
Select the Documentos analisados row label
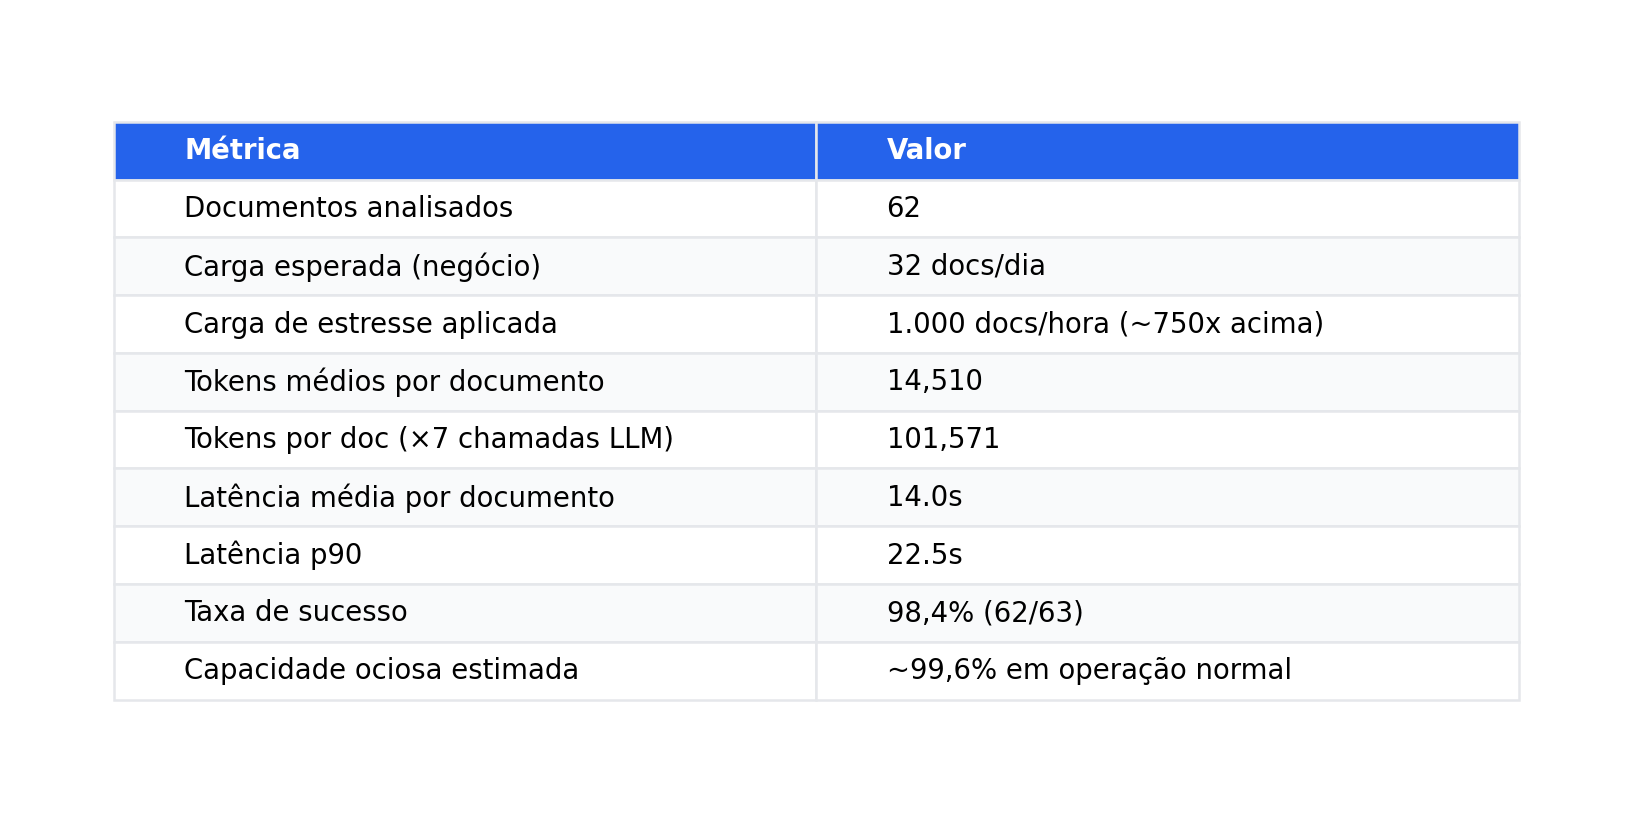[348, 208]
